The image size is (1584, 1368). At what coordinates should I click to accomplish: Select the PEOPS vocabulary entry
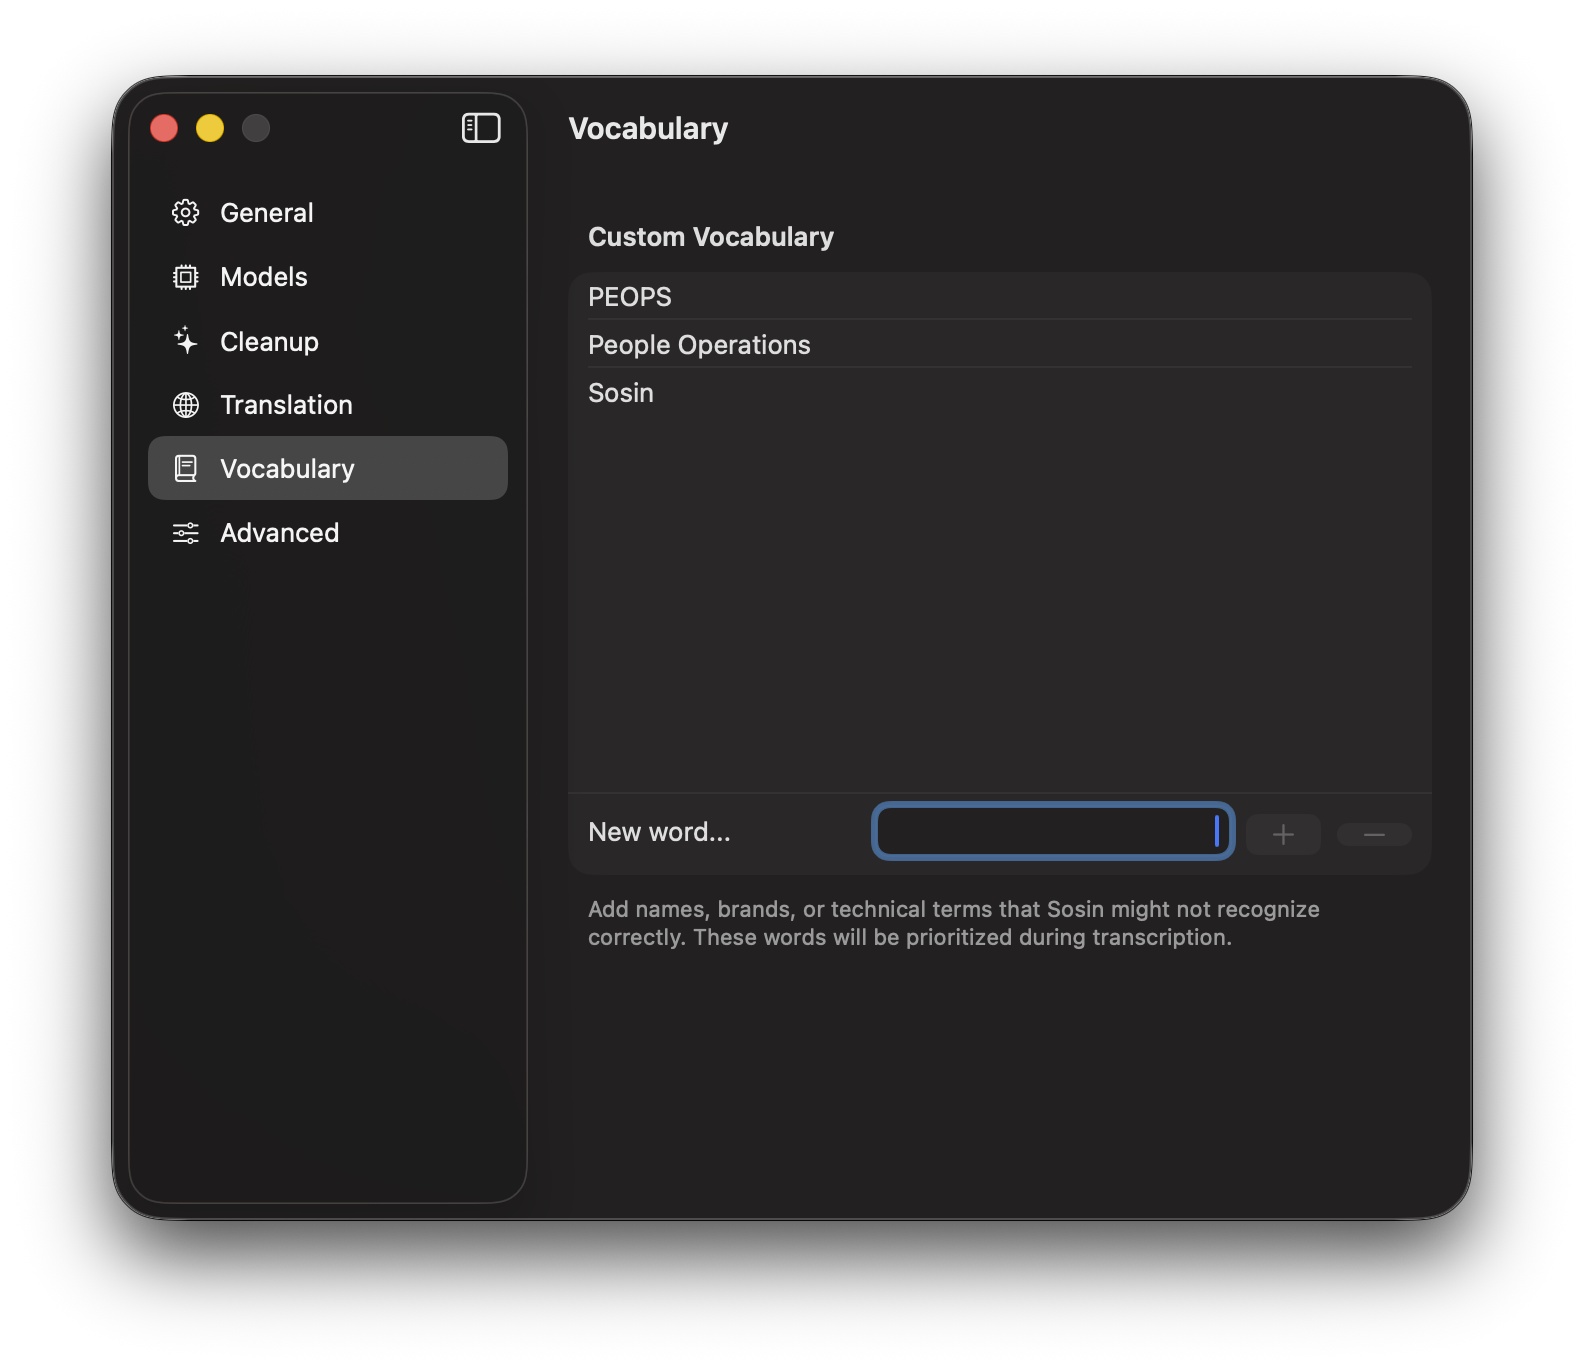630,297
